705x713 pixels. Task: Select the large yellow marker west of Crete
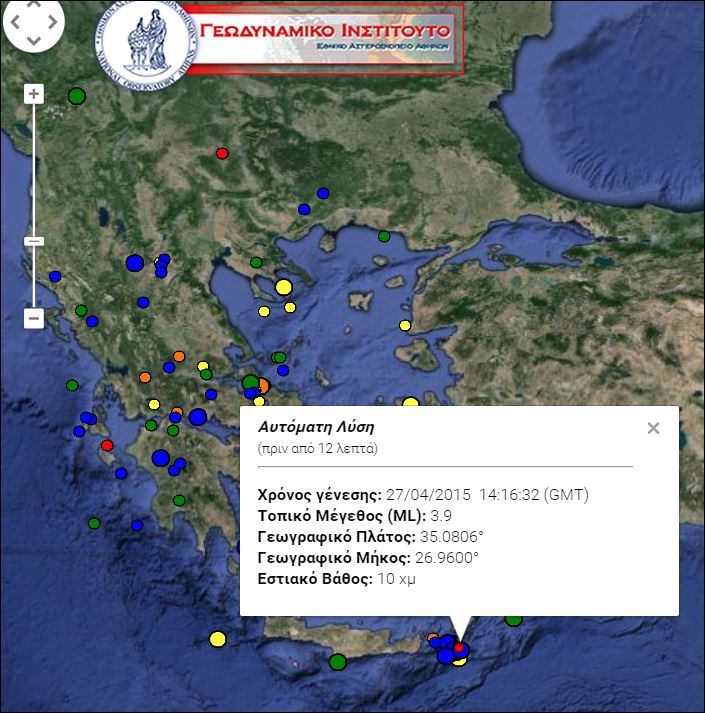pos(218,639)
